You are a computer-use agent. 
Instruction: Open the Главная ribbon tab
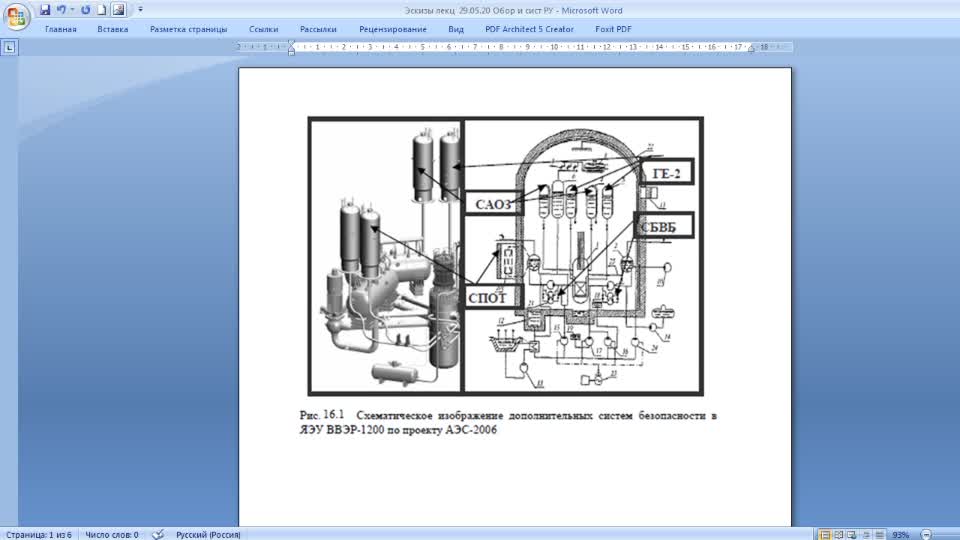coord(61,29)
